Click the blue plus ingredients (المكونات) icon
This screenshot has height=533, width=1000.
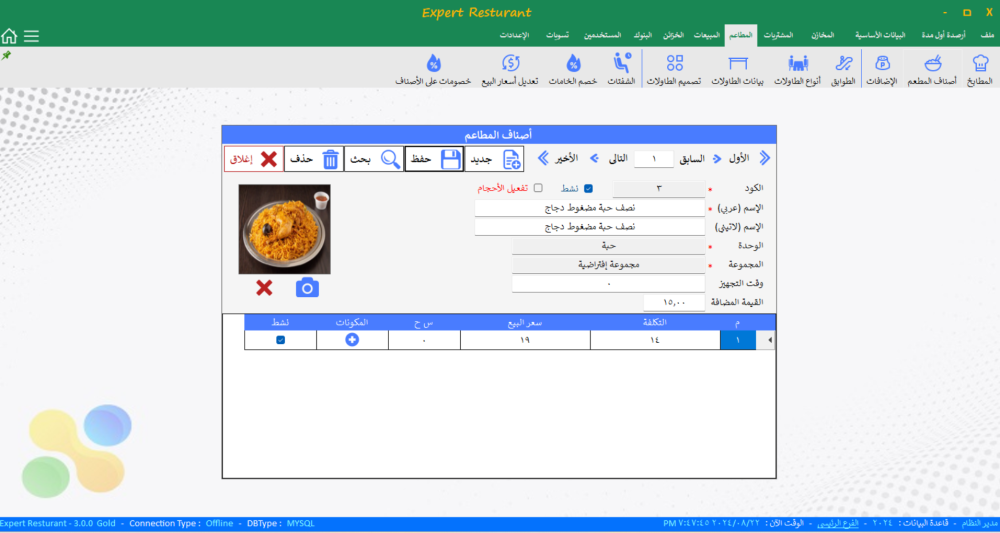pos(352,340)
